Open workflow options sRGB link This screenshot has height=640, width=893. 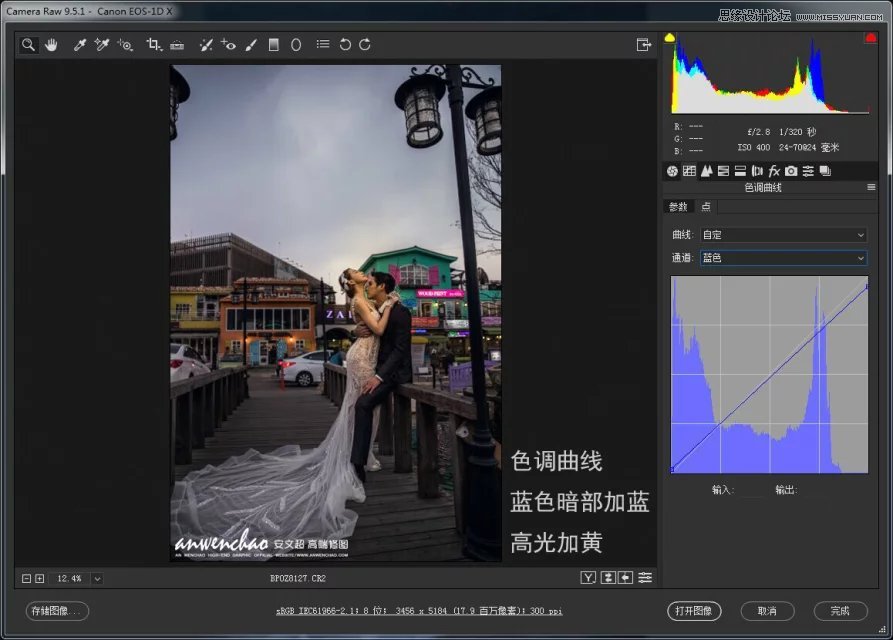tap(419, 611)
